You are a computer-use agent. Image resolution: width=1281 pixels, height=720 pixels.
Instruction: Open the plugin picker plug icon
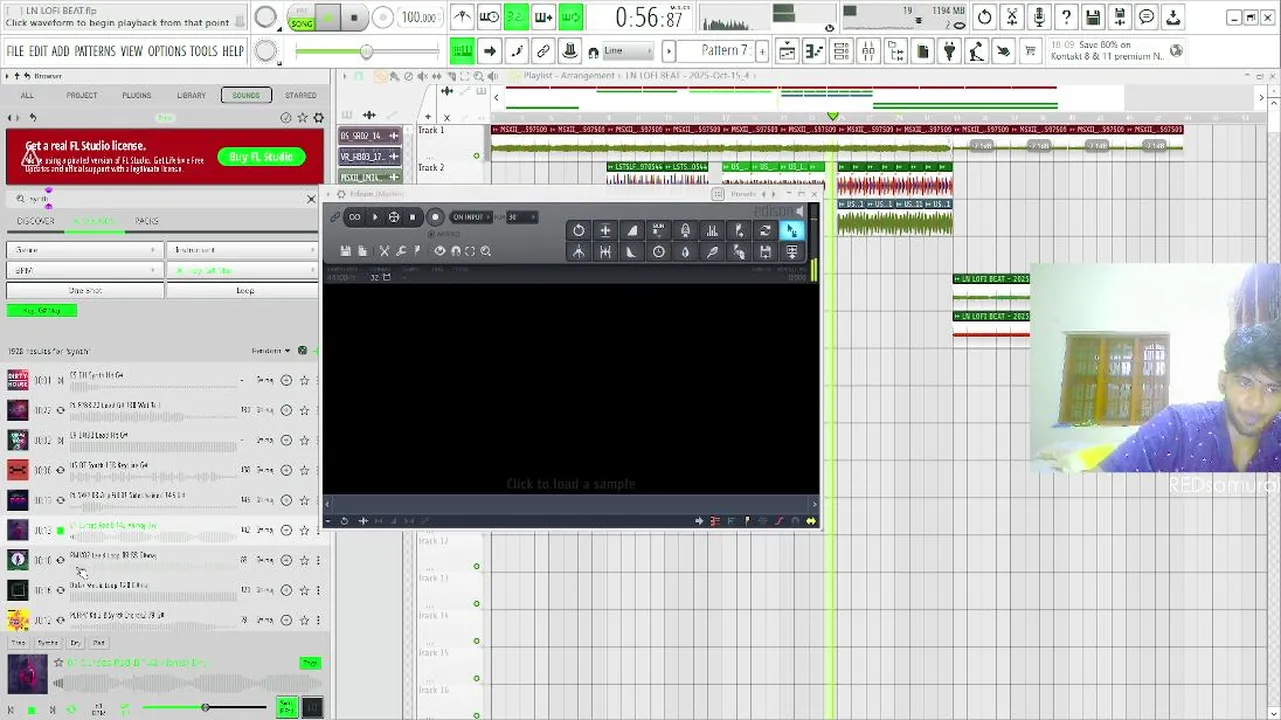coord(949,51)
